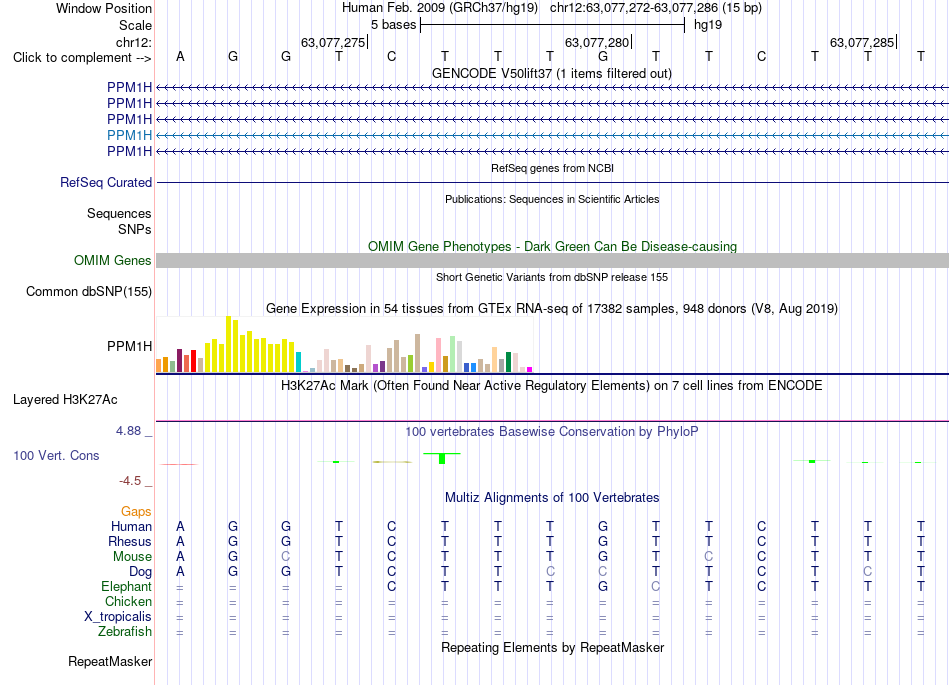
Task: Click the A base in the complement sequence row
Action: [180, 57]
